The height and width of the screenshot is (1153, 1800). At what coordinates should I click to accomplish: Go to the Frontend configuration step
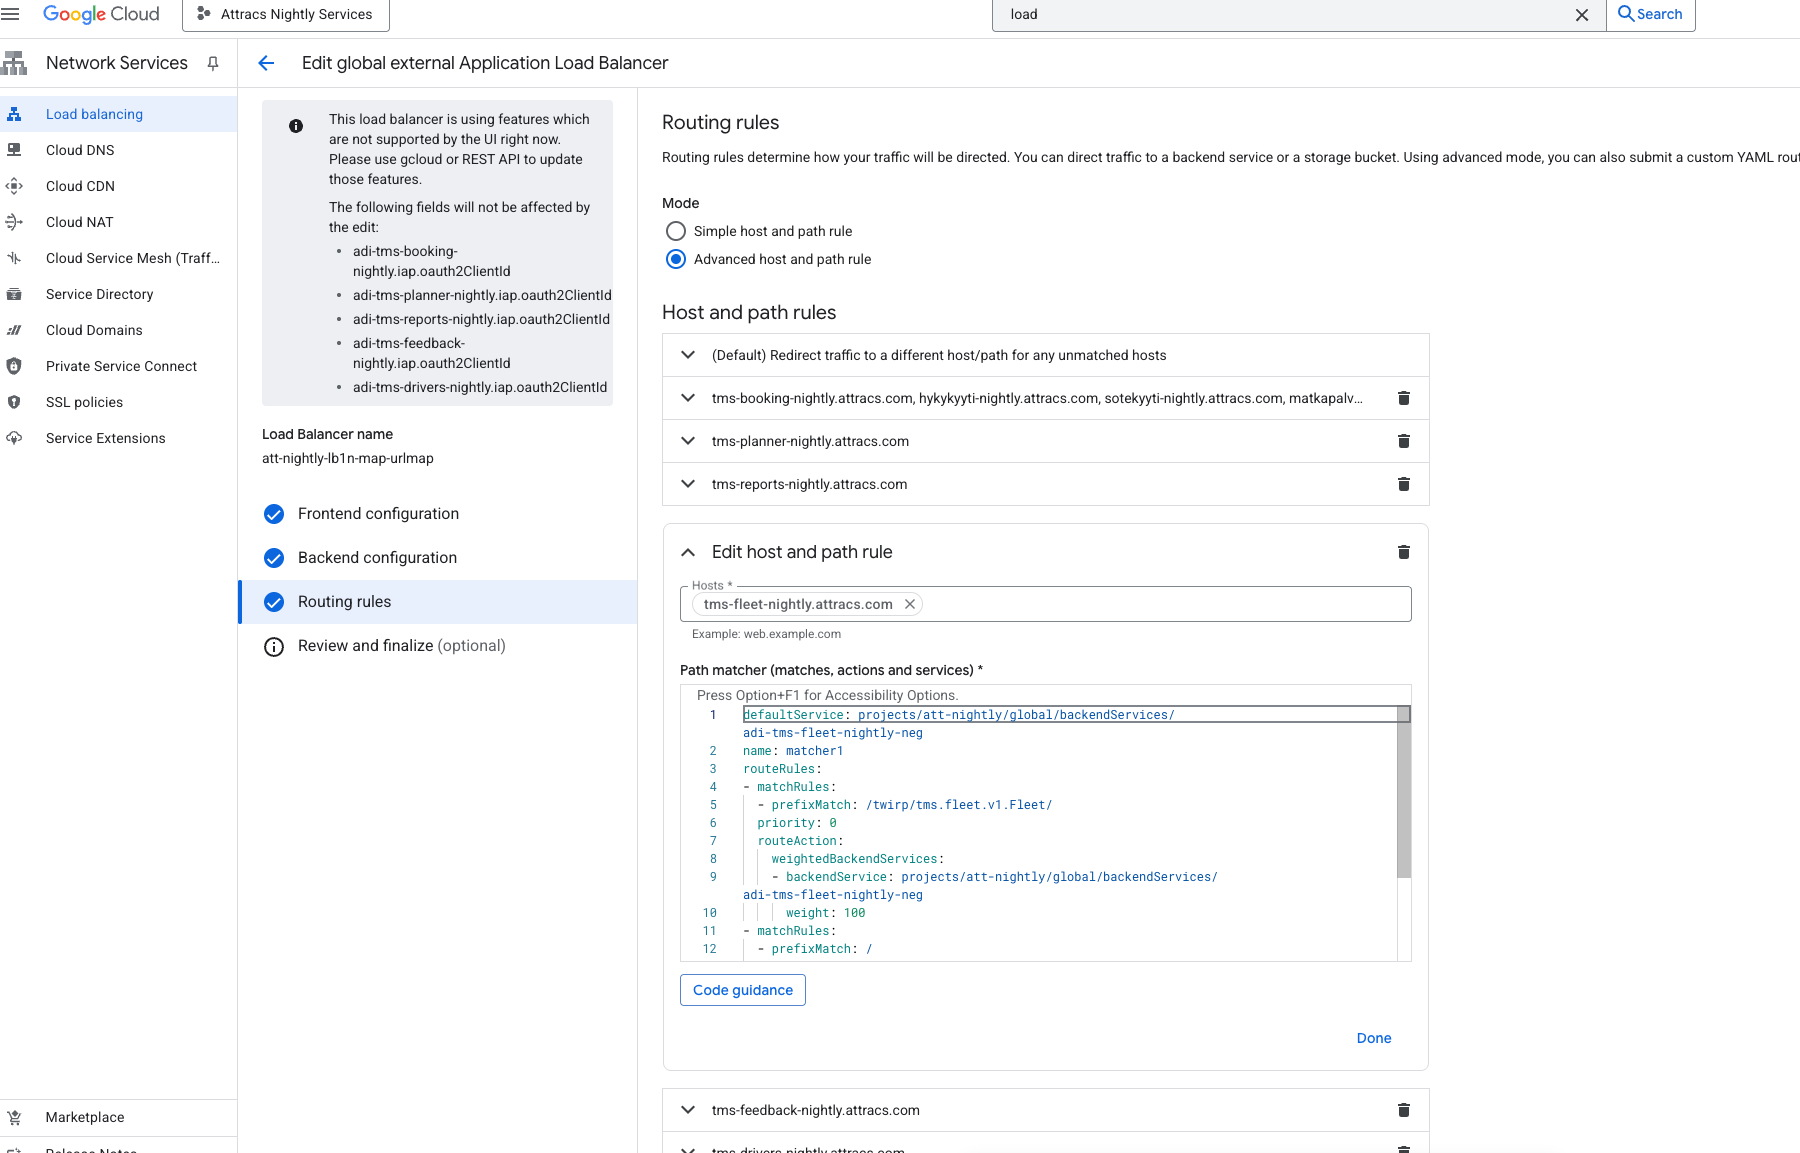[378, 514]
